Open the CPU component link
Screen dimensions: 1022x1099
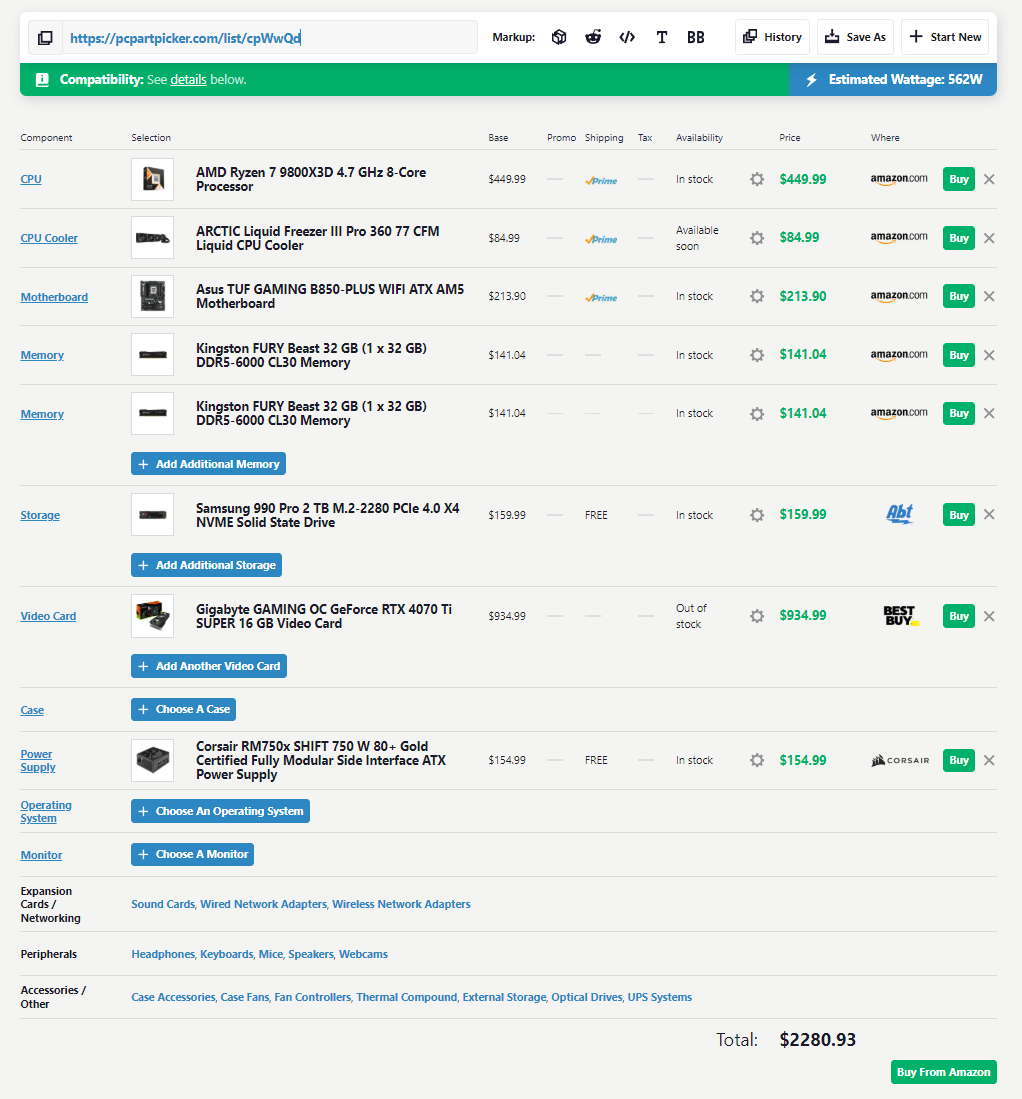pyautogui.click(x=31, y=179)
